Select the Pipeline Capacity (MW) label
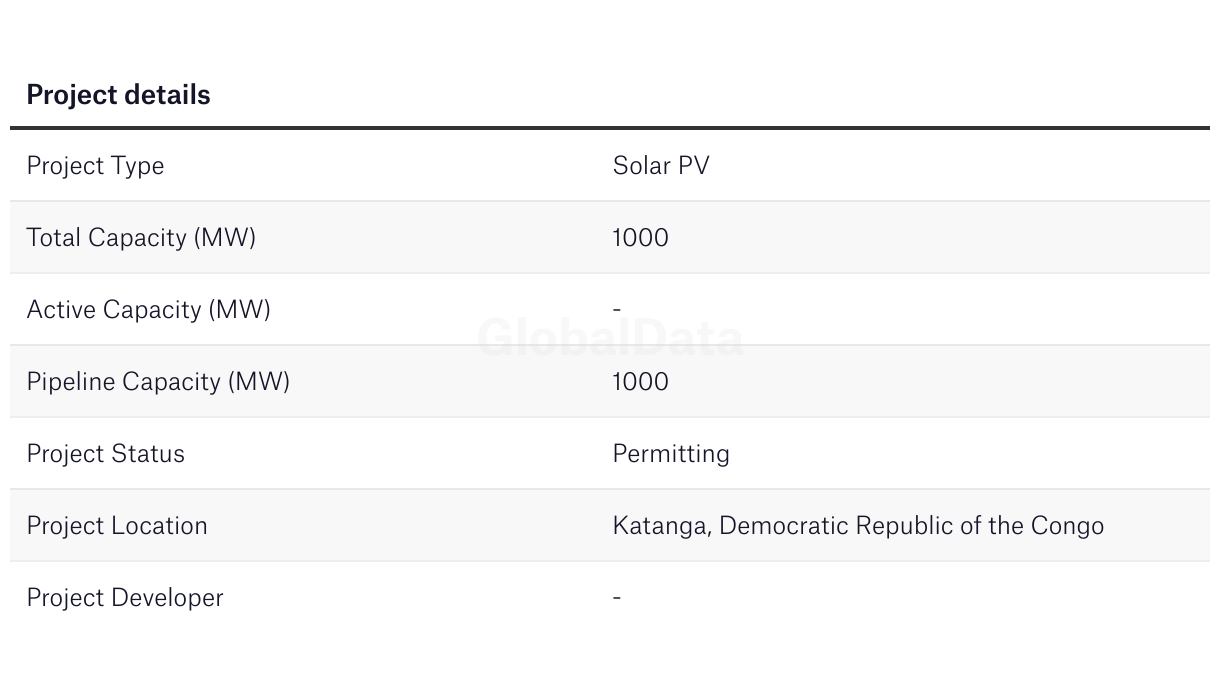The width and height of the screenshot is (1220, 674). tap(158, 382)
